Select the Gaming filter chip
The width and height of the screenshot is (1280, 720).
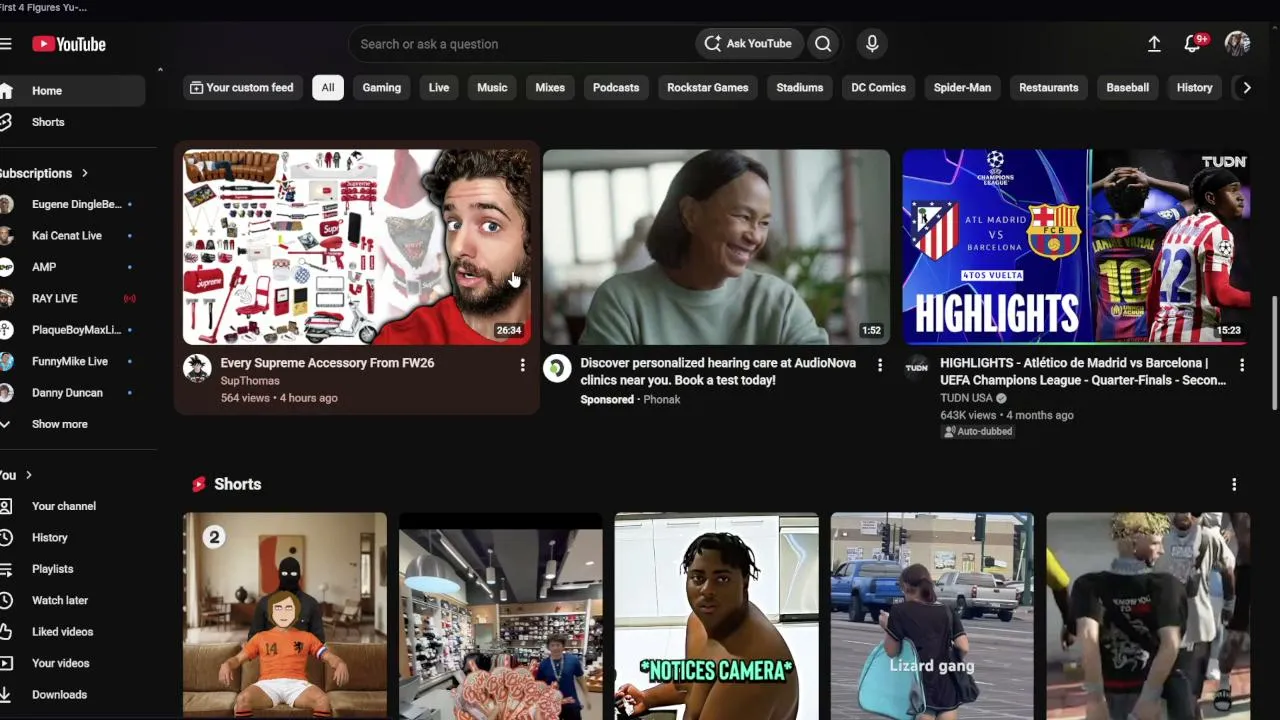click(x=381, y=88)
